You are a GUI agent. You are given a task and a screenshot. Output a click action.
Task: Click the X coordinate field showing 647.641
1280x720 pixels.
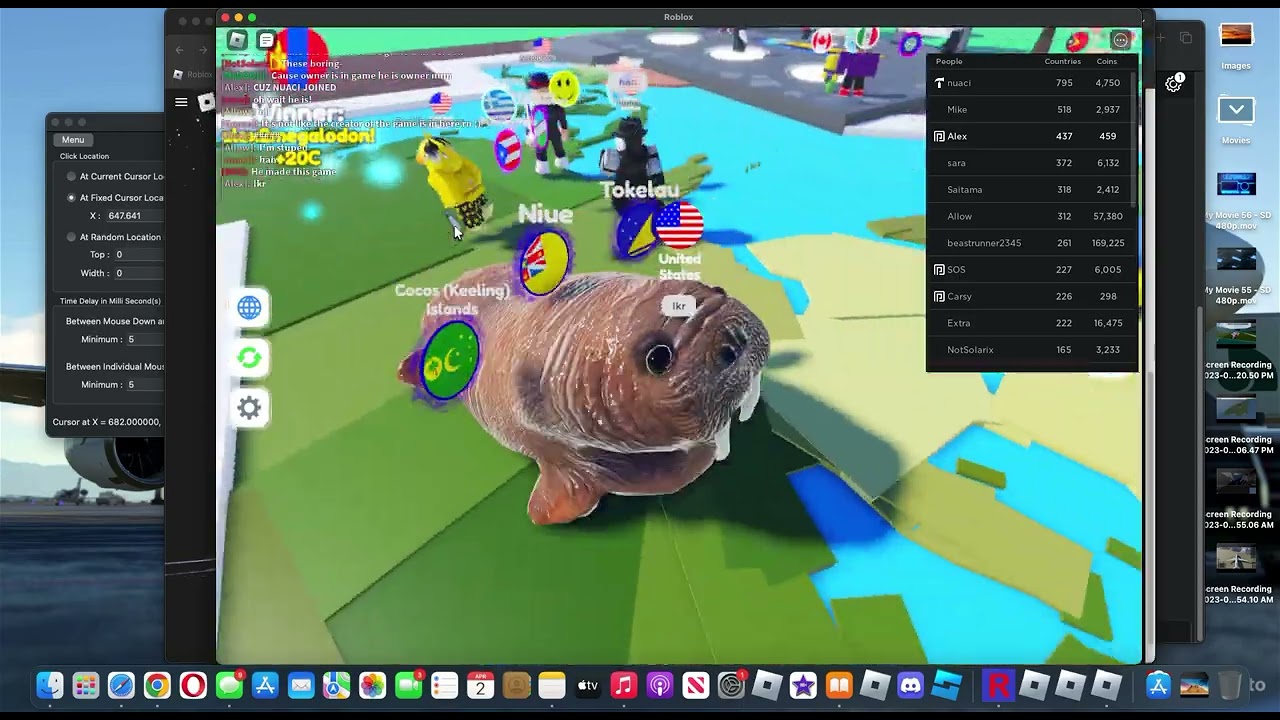(134, 216)
